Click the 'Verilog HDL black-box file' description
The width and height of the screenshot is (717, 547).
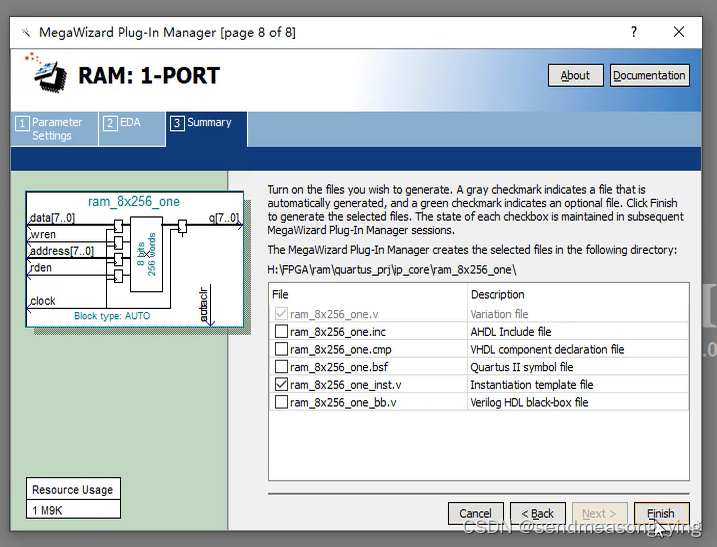530,402
